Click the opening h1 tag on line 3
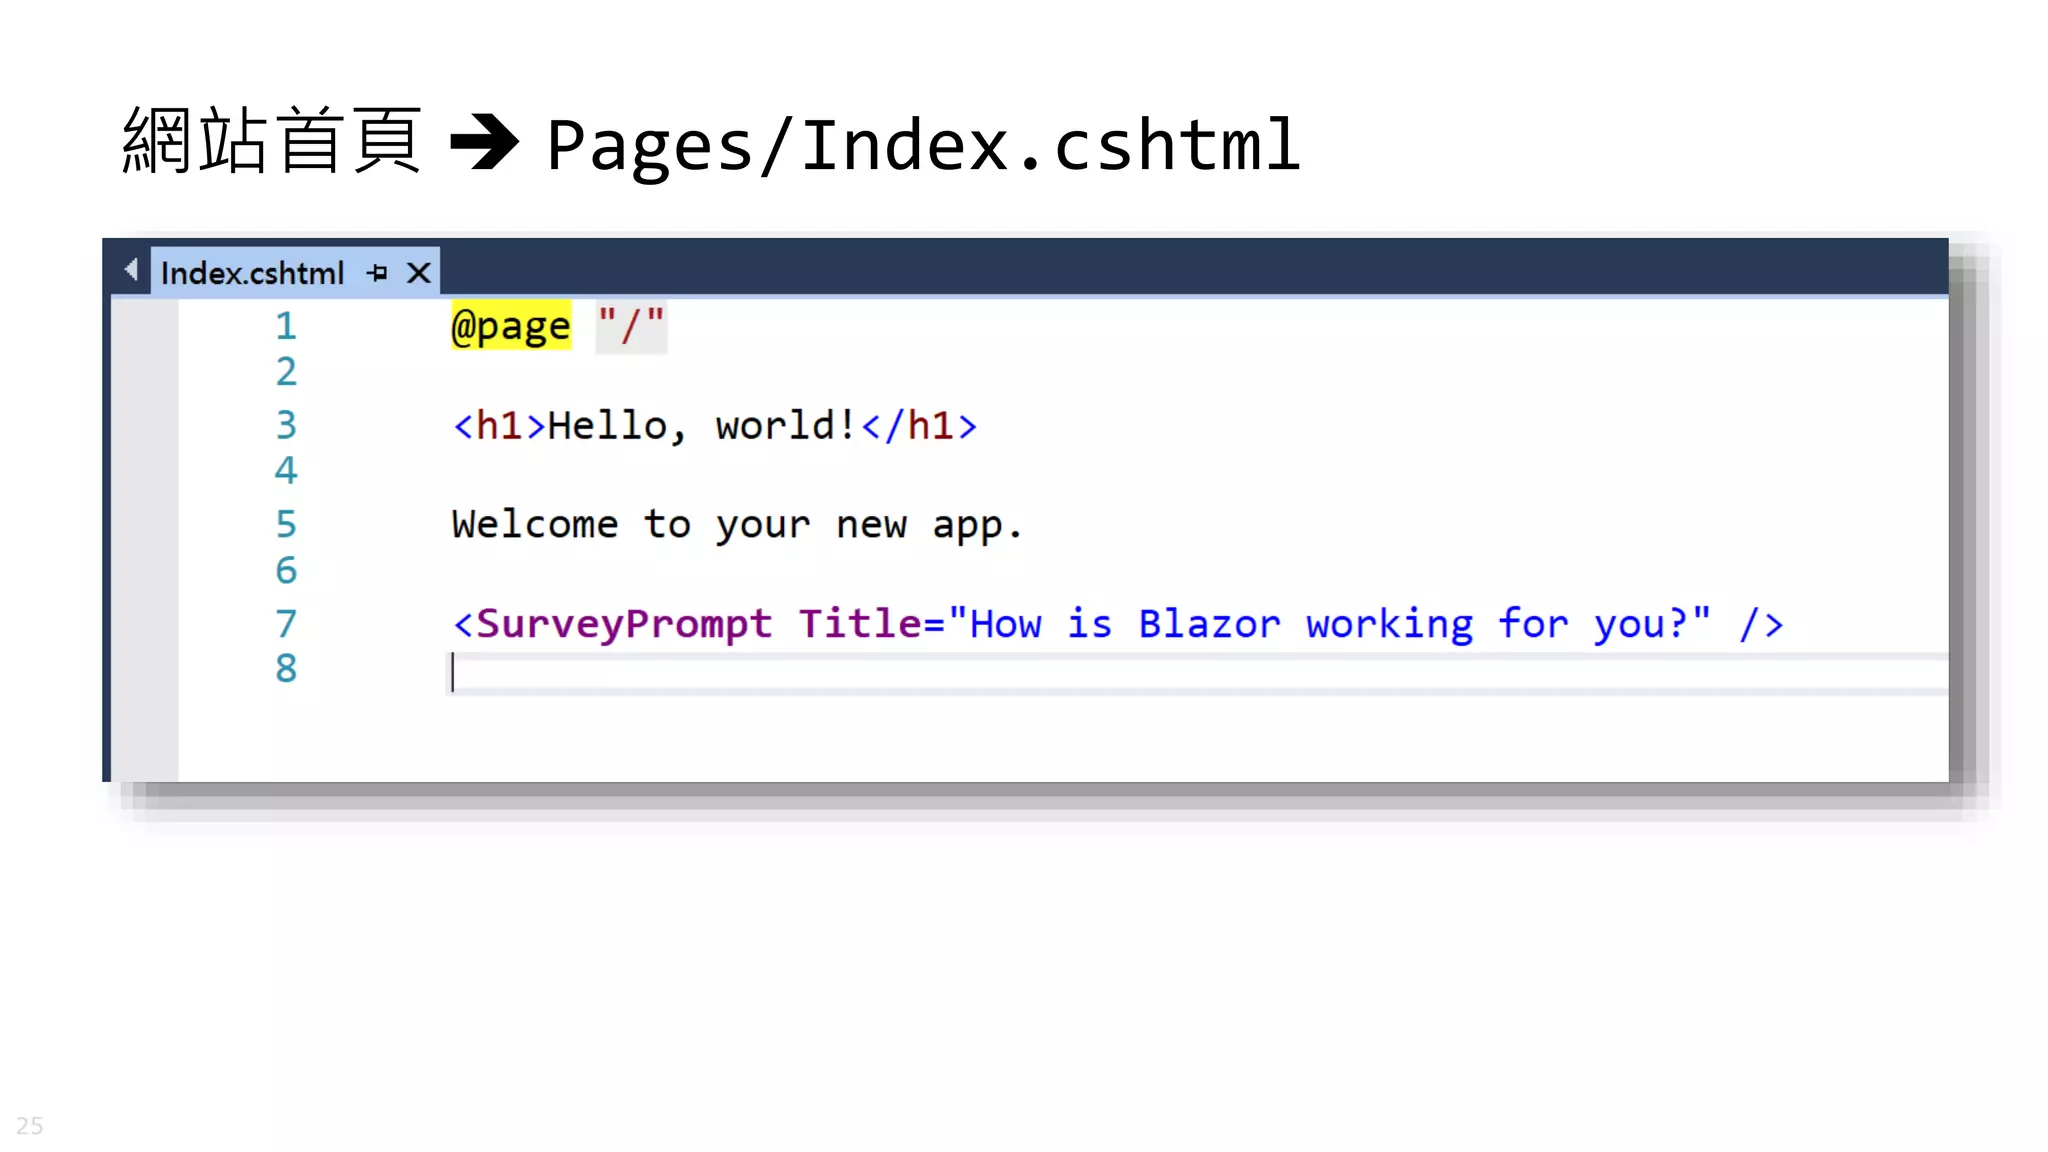Viewport: 2048px width, 1152px height. click(499, 426)
